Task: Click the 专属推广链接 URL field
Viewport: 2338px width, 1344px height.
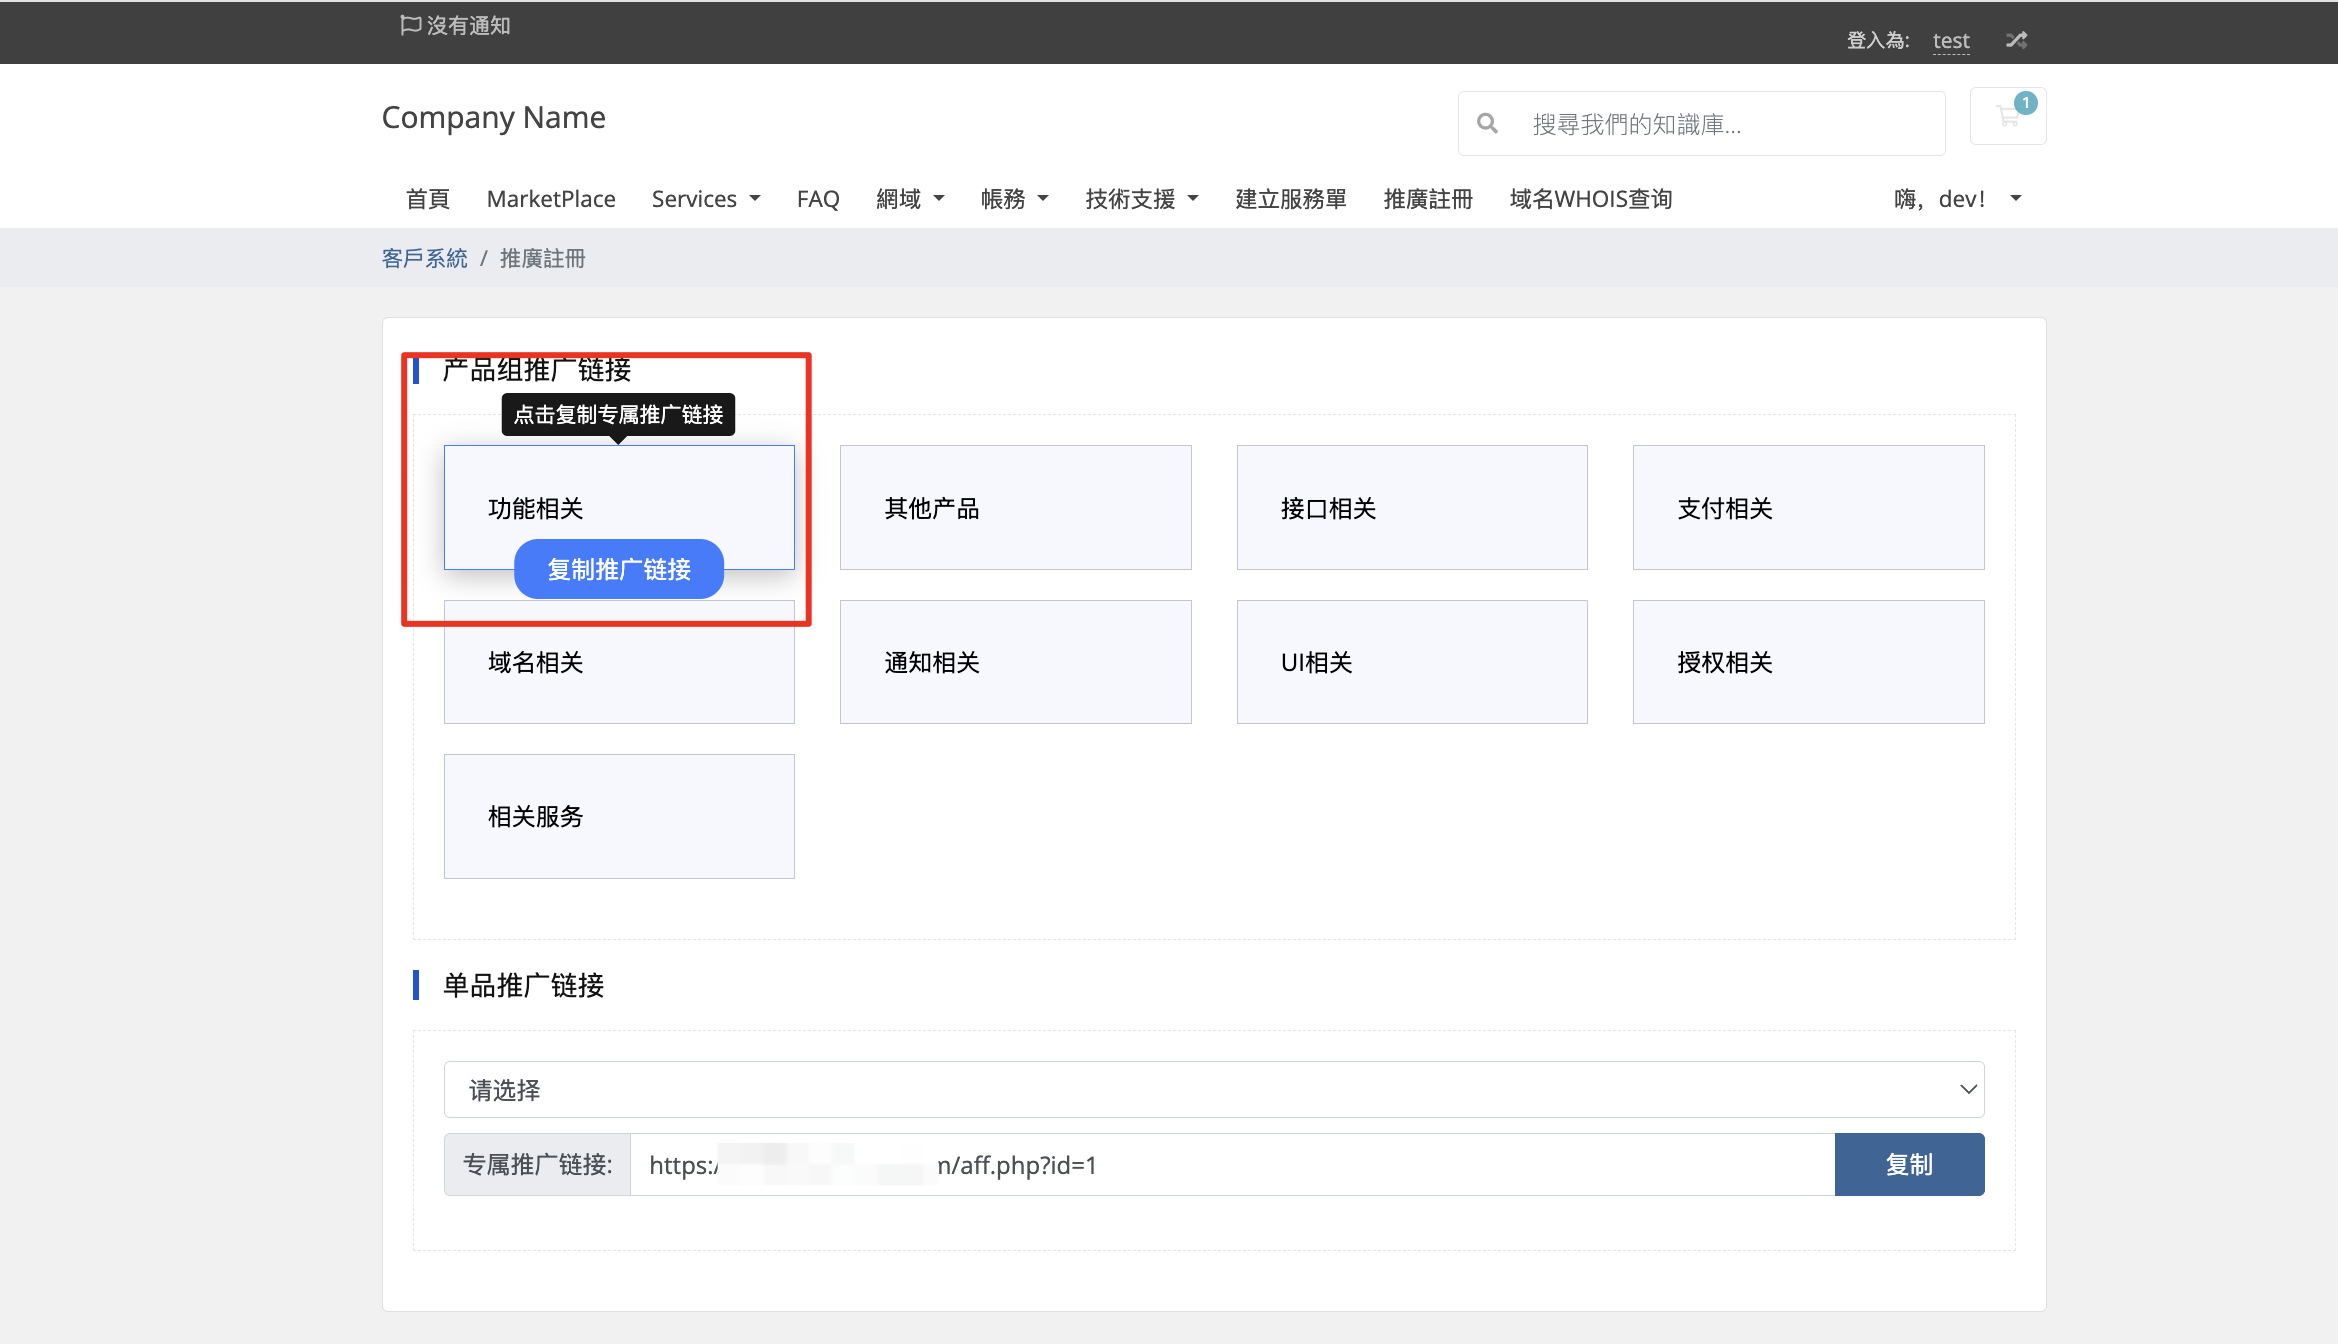Action: tap(1231, 1164)
